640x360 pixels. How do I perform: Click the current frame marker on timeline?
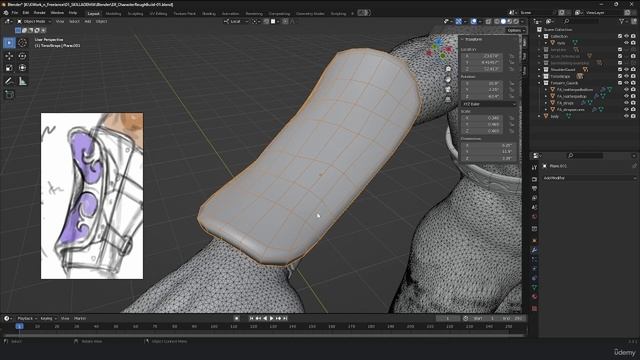pyautogui.click(x=19, y=326)
